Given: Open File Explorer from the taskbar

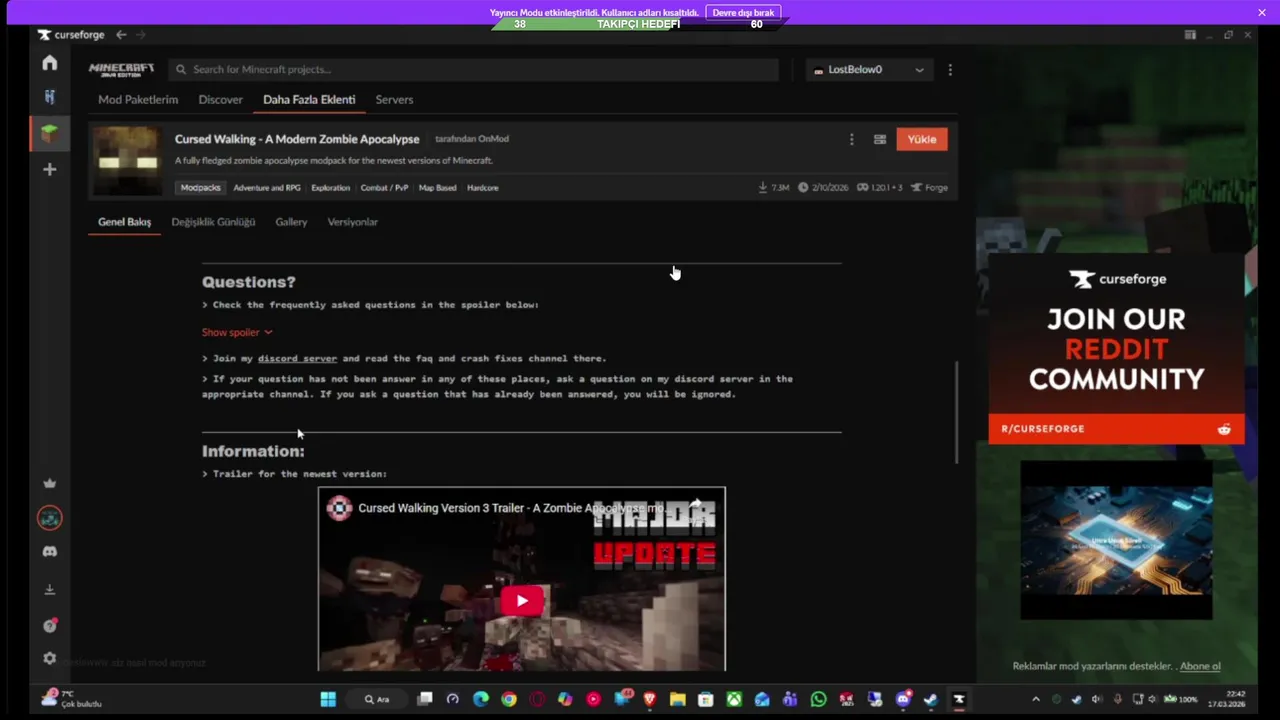Looking at the screenshot, I should pyautogui.click(x=677, y=699).
